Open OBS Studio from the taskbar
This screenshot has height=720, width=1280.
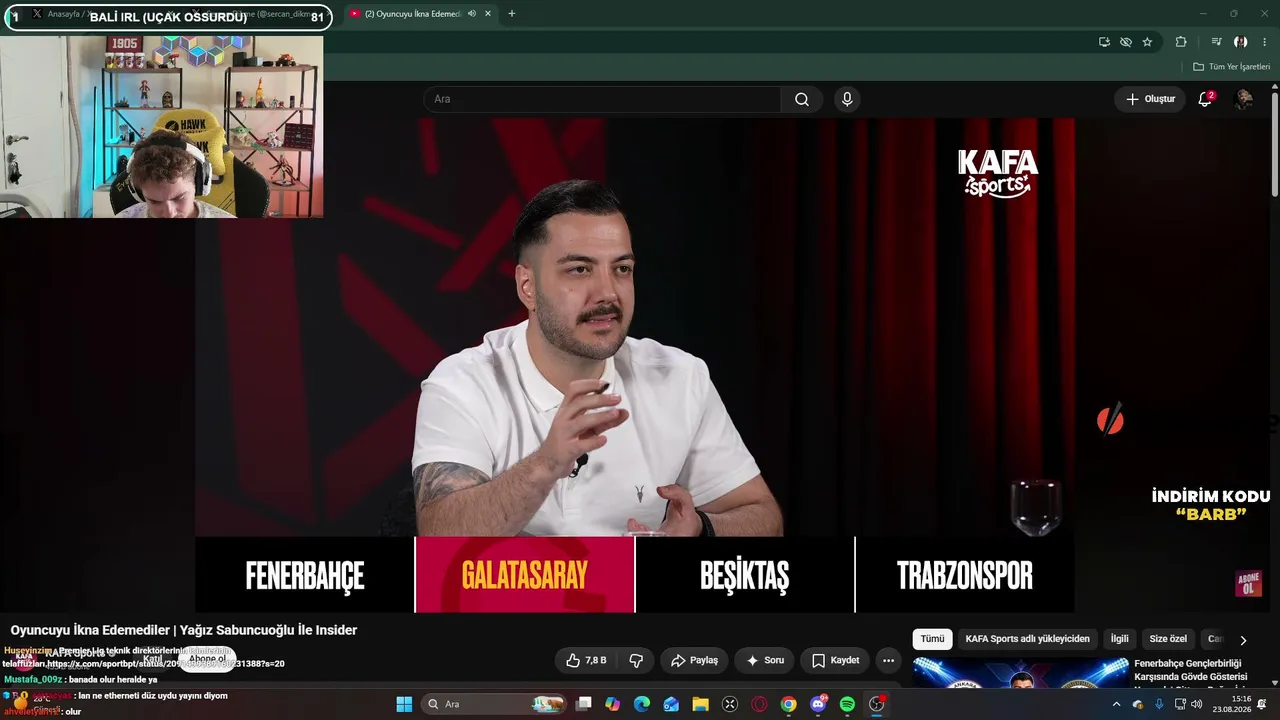click(x=877, y=704)
